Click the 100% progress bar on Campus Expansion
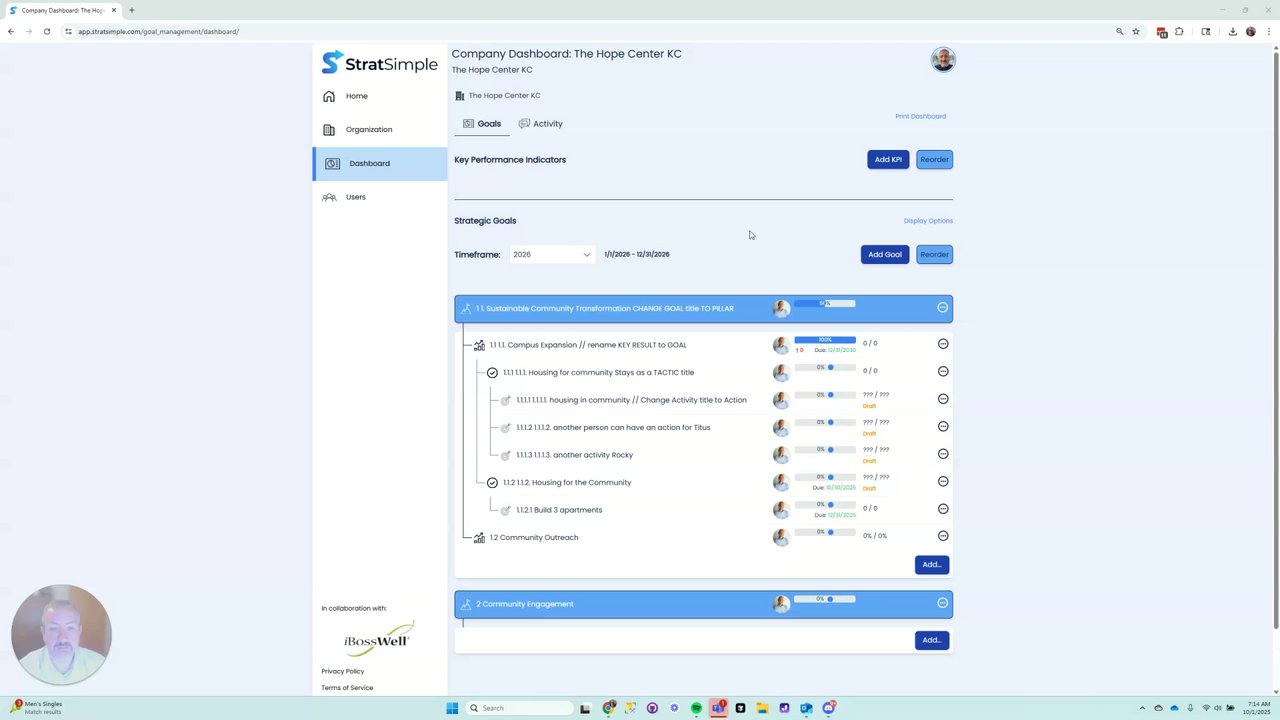1280x720 pixels. [825, 340]
